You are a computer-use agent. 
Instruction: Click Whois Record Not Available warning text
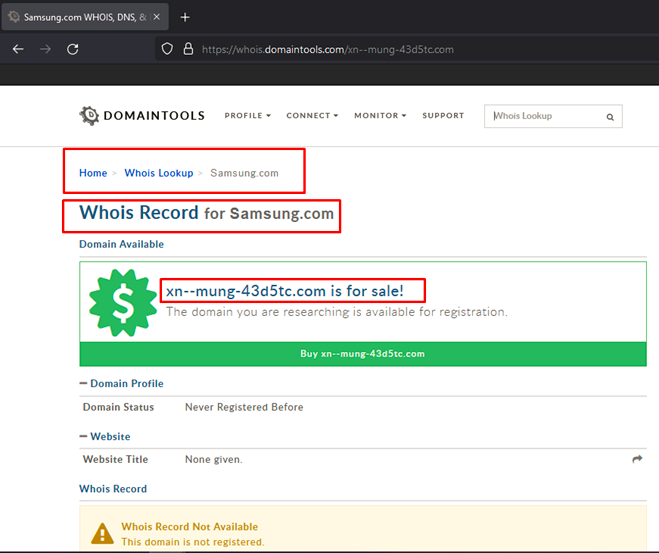tap(190, 527)
